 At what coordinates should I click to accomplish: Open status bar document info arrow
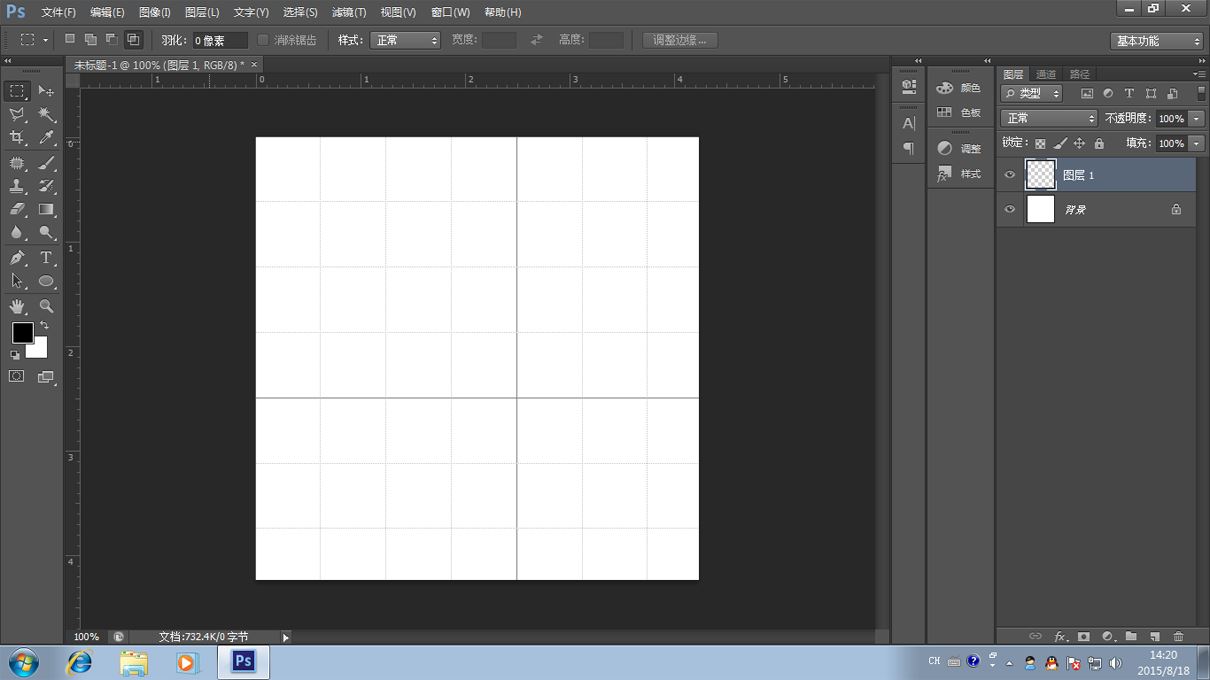285,637
